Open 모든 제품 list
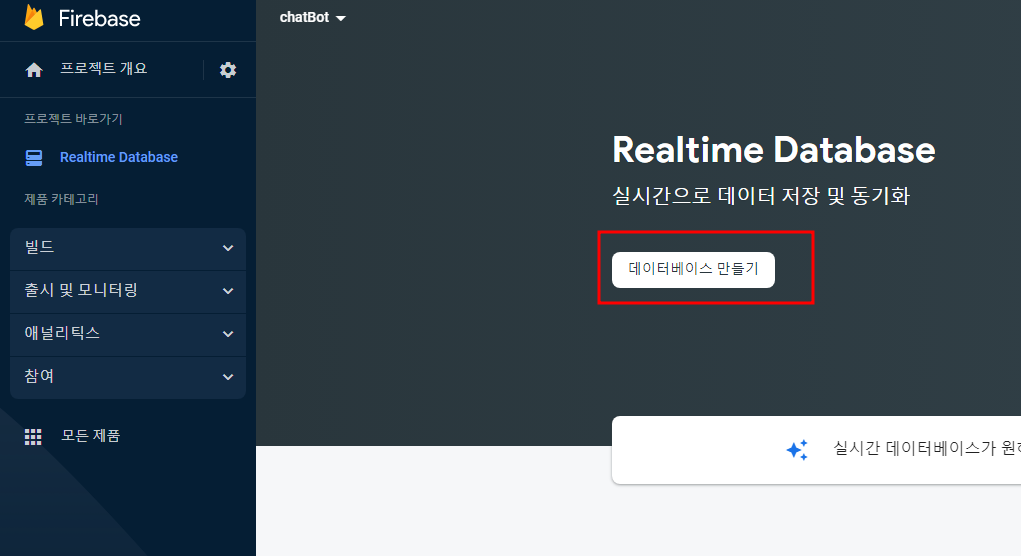This screenshot has width=1021, height=556. click(x=91, y=436)
